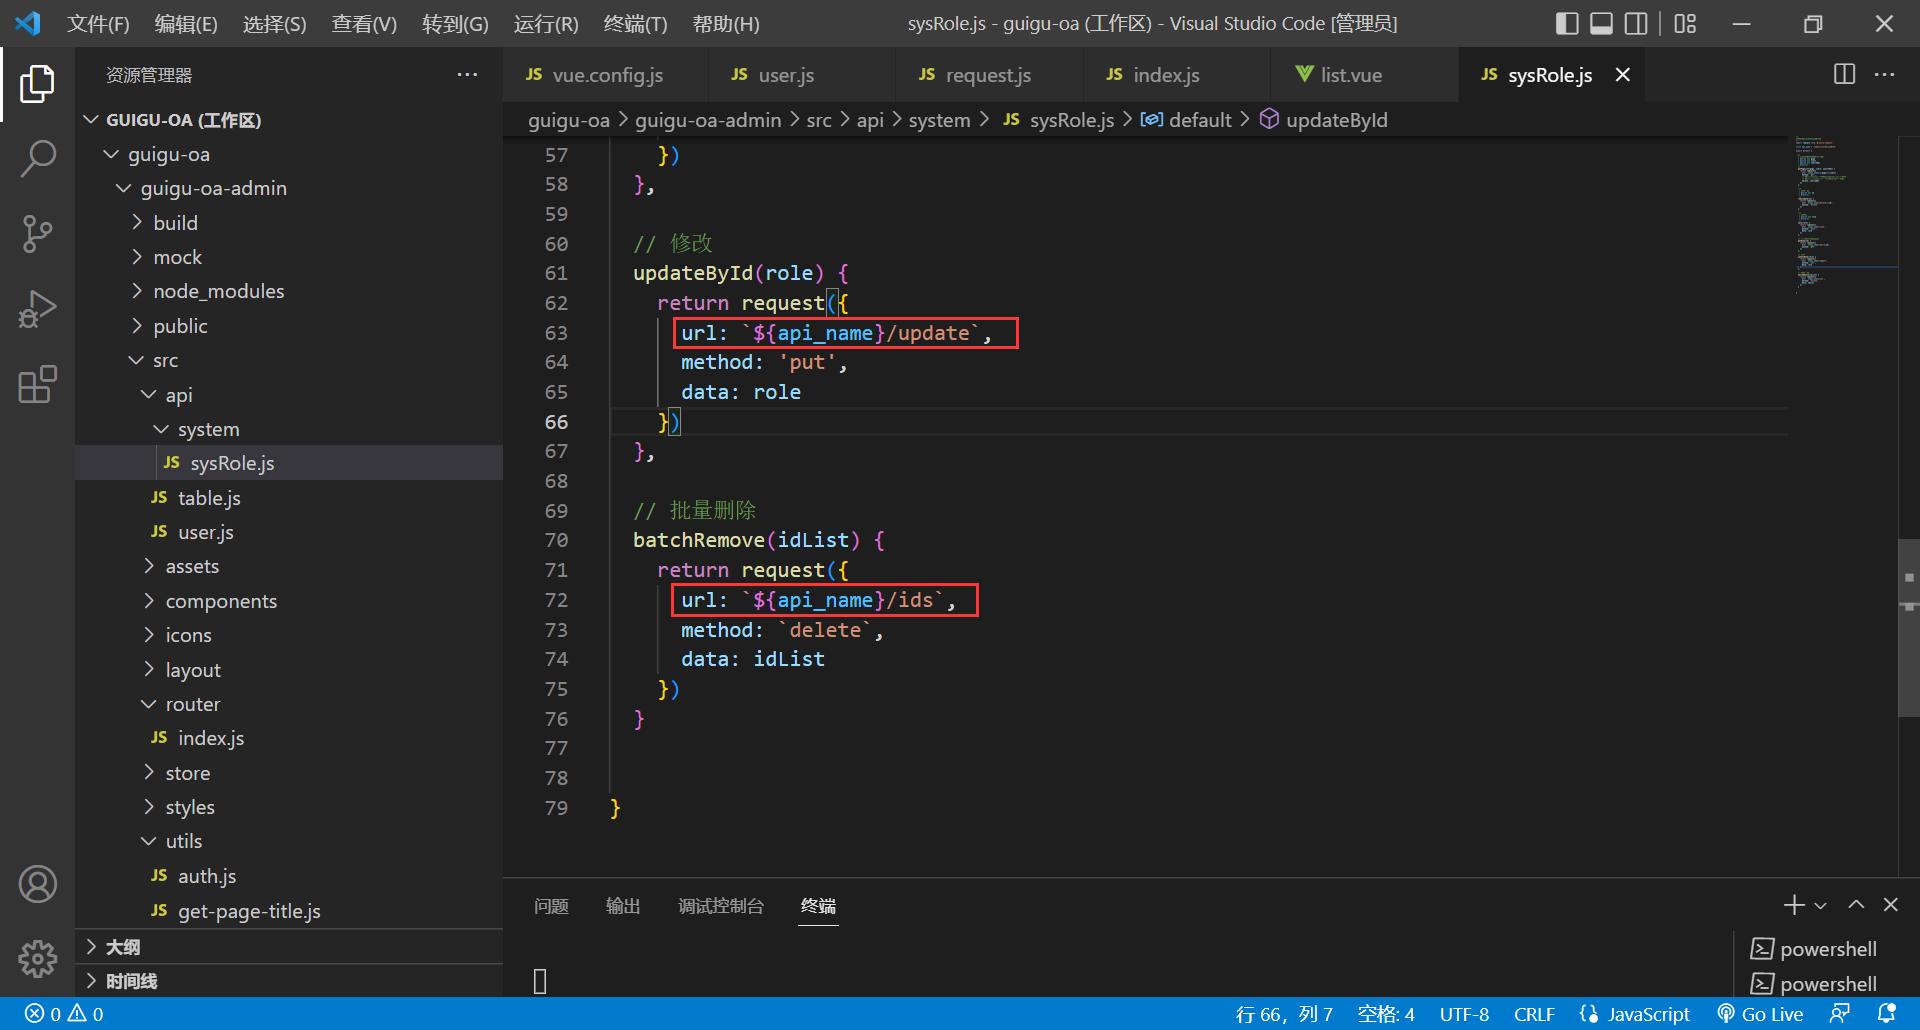This screenshot has height=1030, width=1920.
Task: Open the Accounts menu icon
Action: pyautogui.click(x=37, y=884)
